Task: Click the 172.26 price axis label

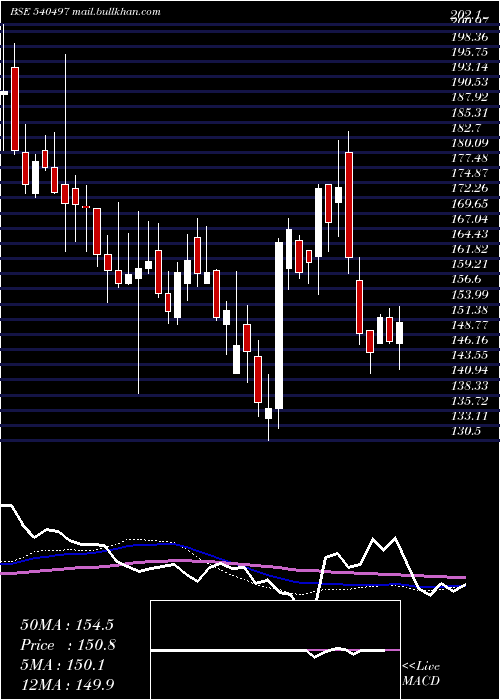Action: pyautogui.click(x=469, y=188)
